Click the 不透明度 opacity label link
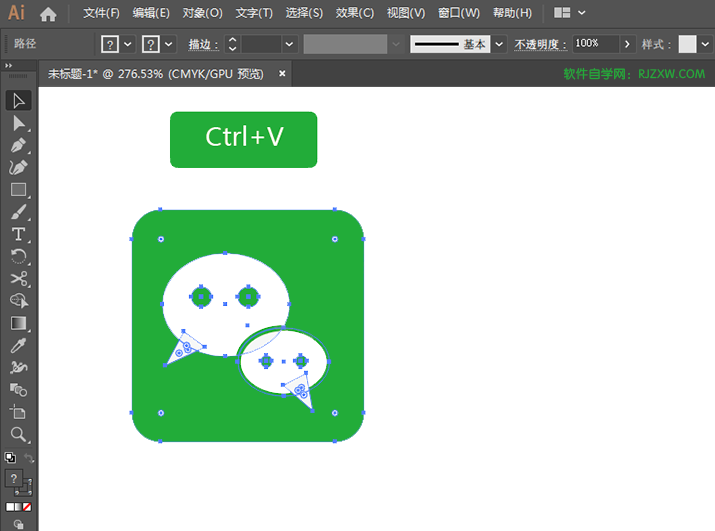 click(x=540, y=44)
